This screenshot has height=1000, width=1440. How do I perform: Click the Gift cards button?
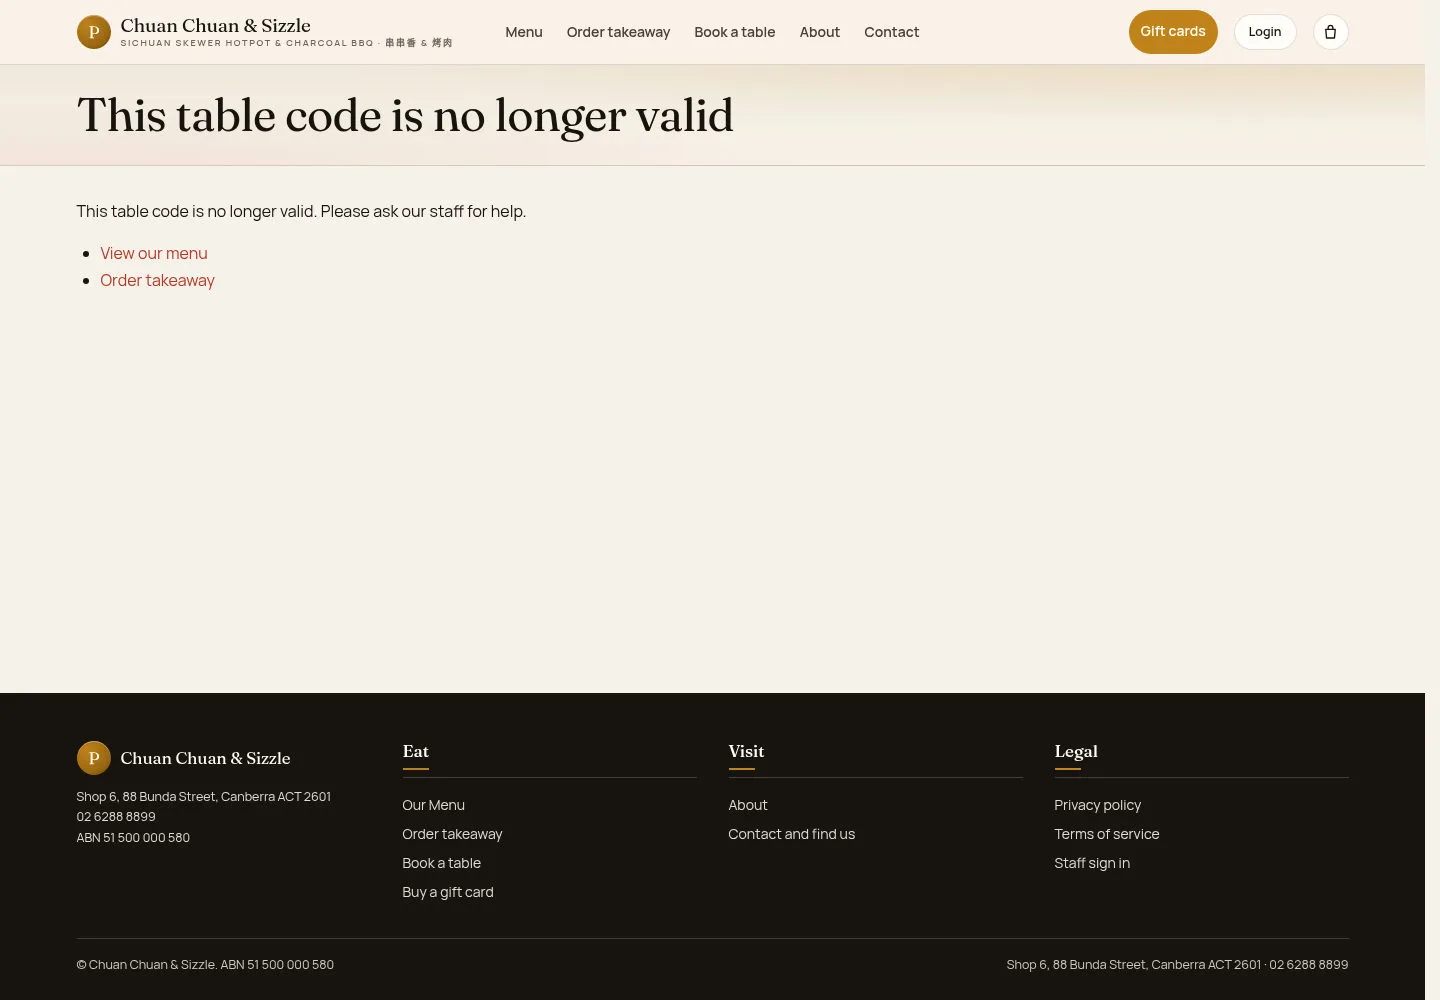click(1173, 32)
